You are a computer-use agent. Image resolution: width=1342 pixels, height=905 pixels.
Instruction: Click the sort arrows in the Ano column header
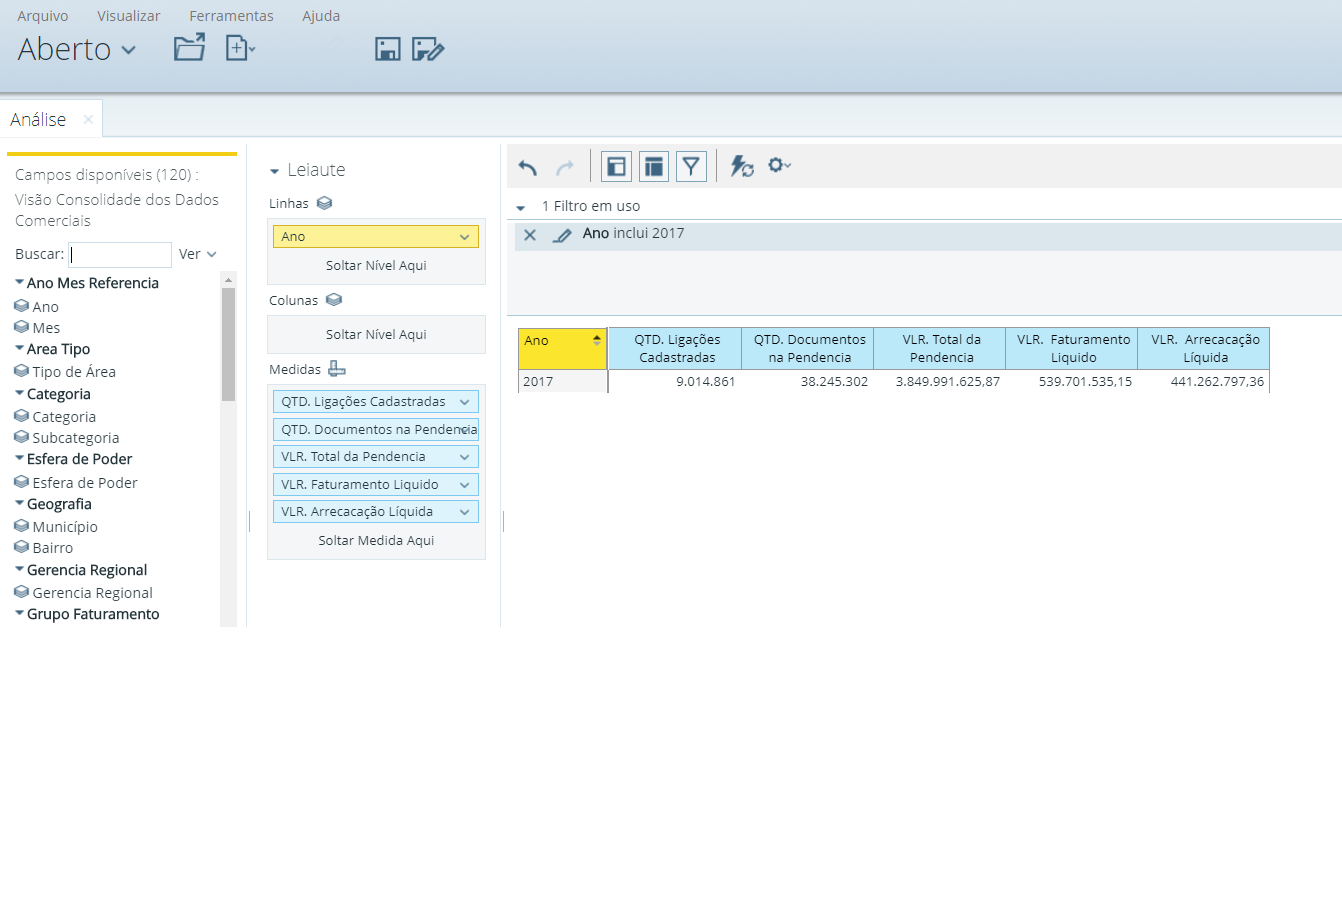pyautogui.click(x=597, y=340)
